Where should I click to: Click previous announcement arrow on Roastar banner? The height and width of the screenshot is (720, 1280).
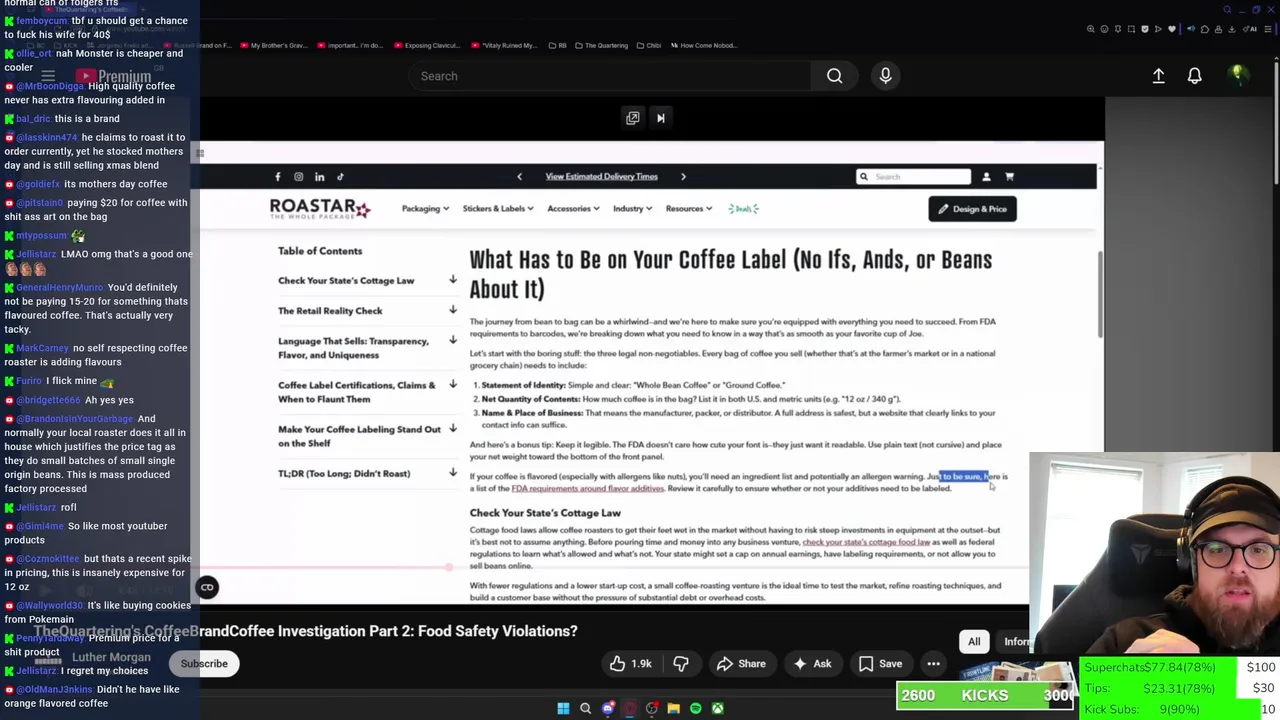[x=519, y=177]
